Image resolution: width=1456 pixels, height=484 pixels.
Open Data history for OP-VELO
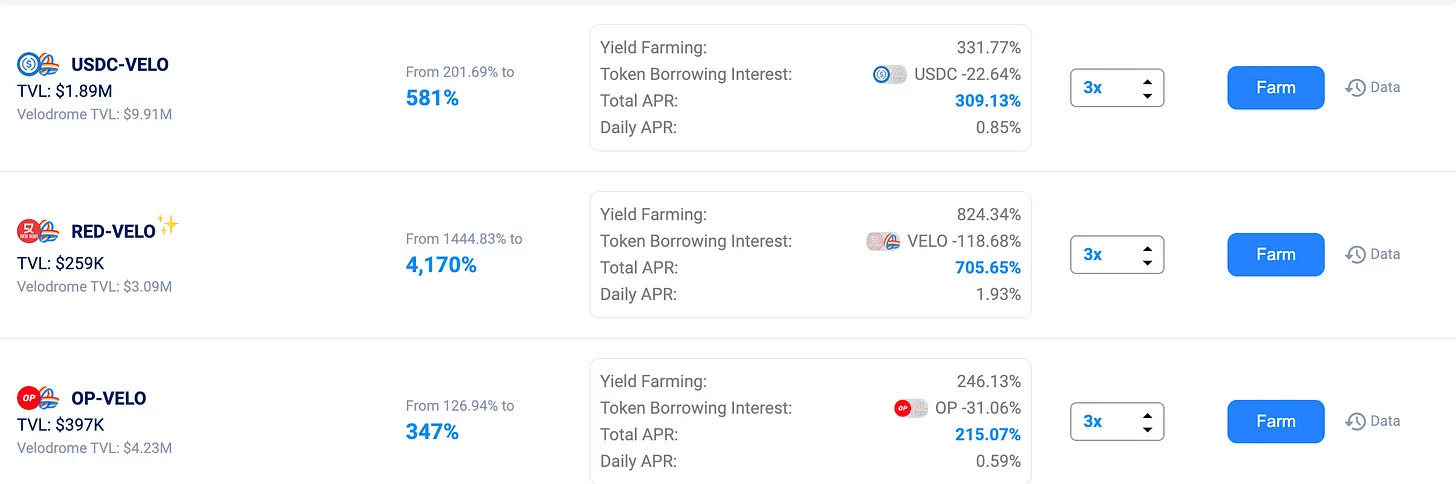(x=1372, y=421)
